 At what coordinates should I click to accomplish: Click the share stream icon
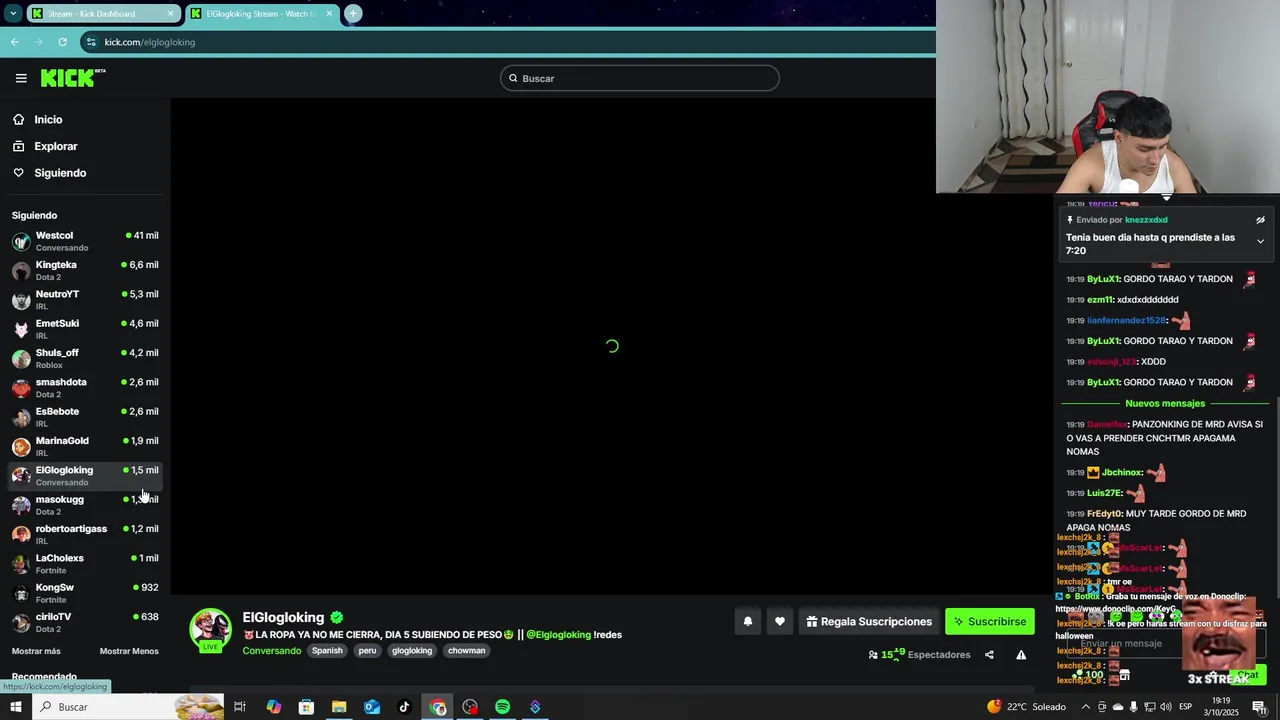point(989,655)
